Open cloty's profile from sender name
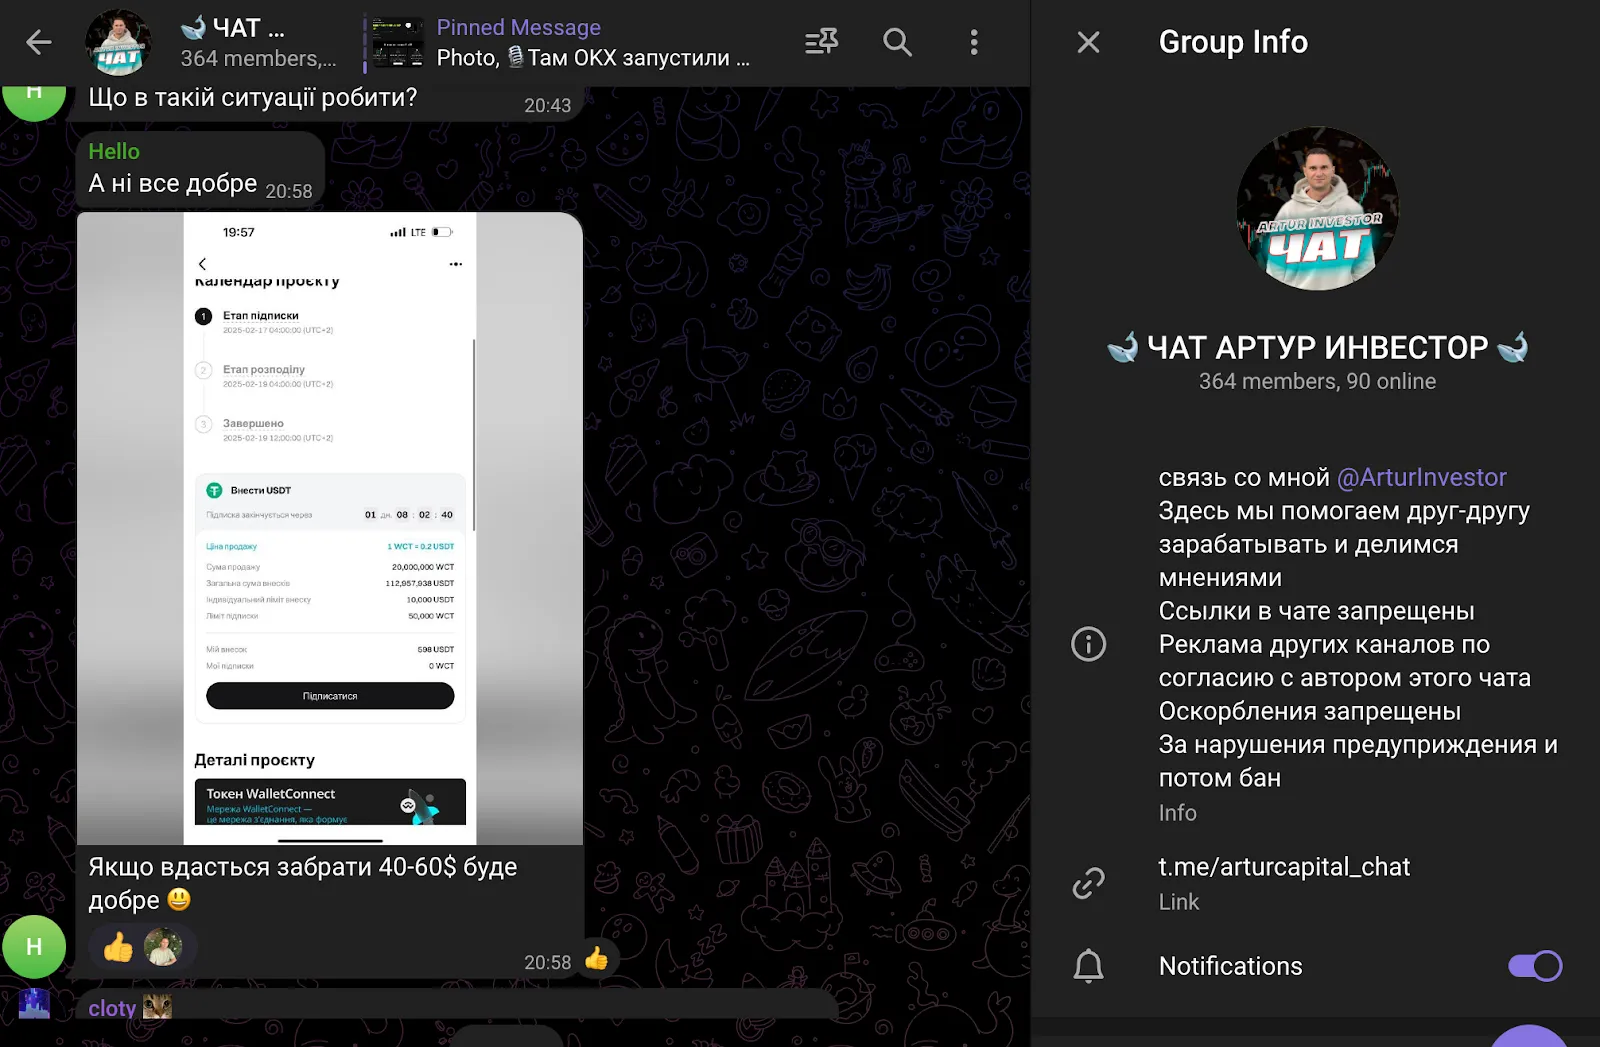The image size is (1600, 1047). tap(112, 1008)
